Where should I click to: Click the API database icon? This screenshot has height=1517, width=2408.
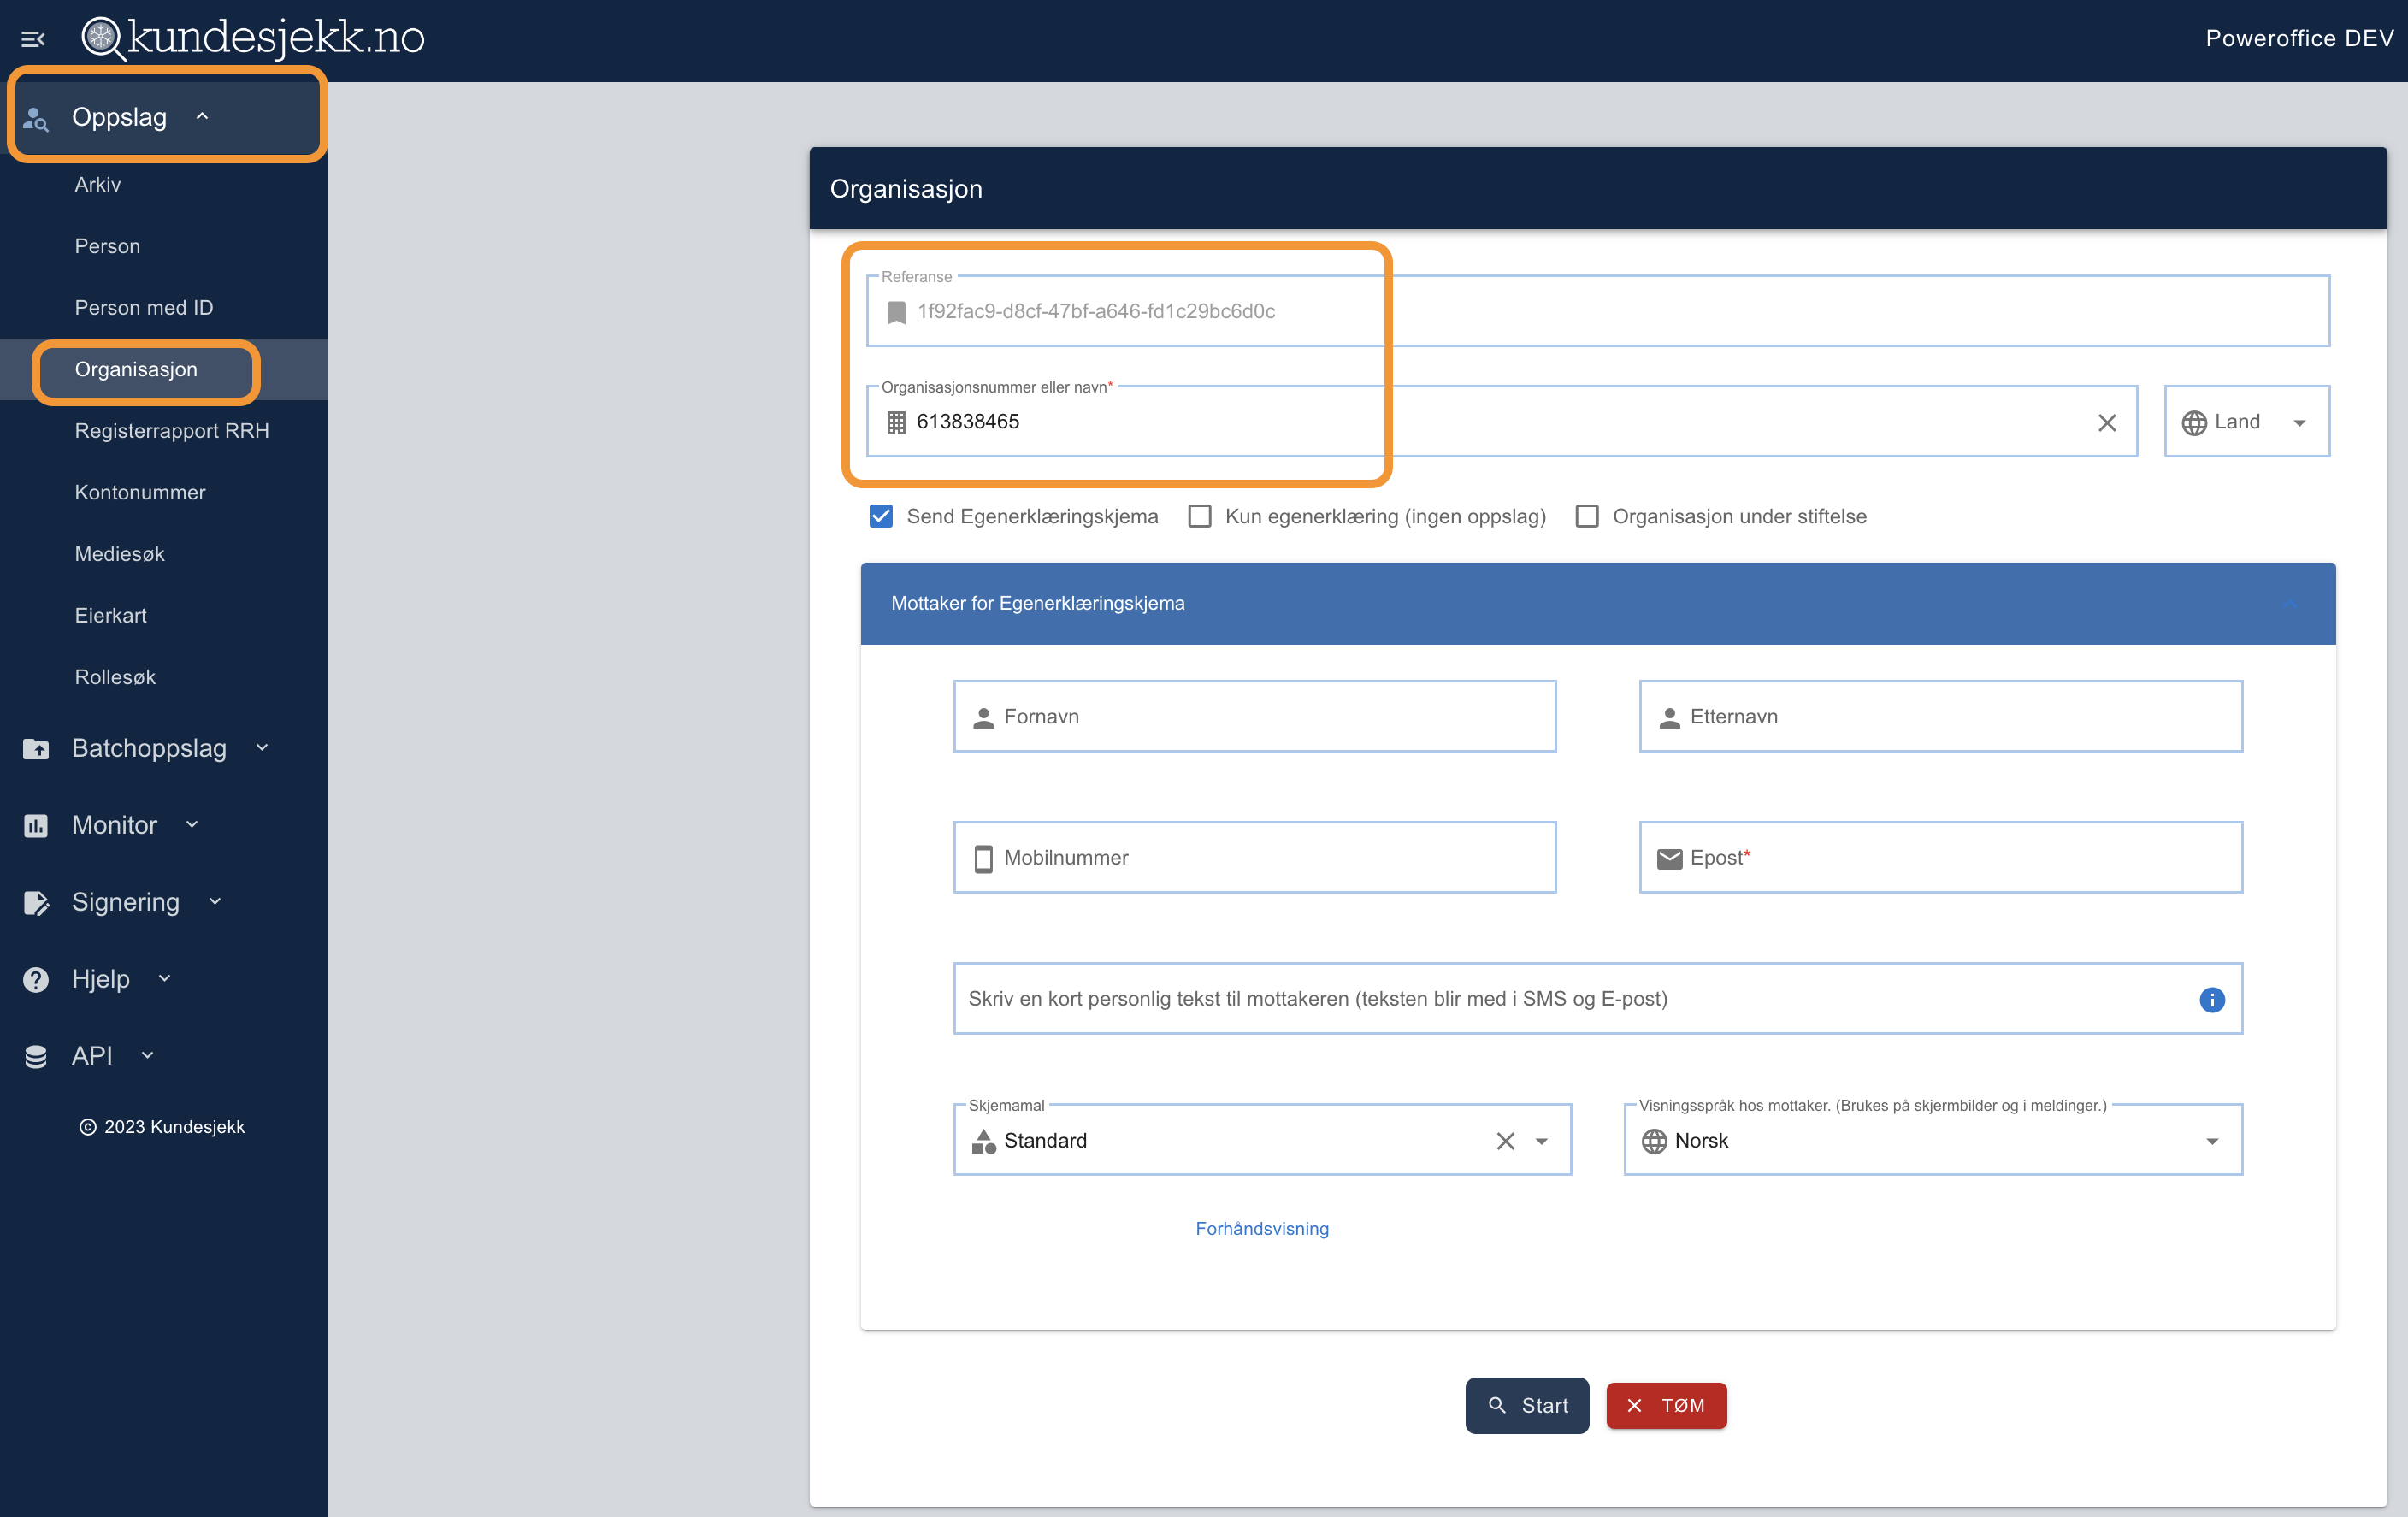(36, 1056)
